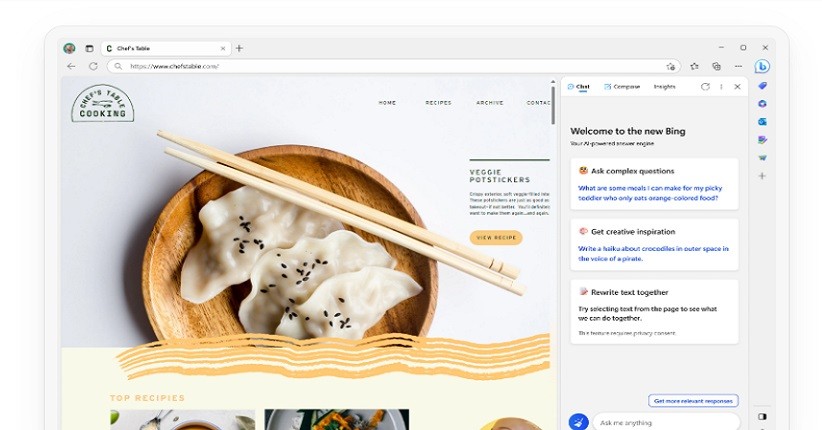The width and height of the screenshot is (822, 430).
Task: Open the Designer sidebar icon below Outlook
Action: 762,139
